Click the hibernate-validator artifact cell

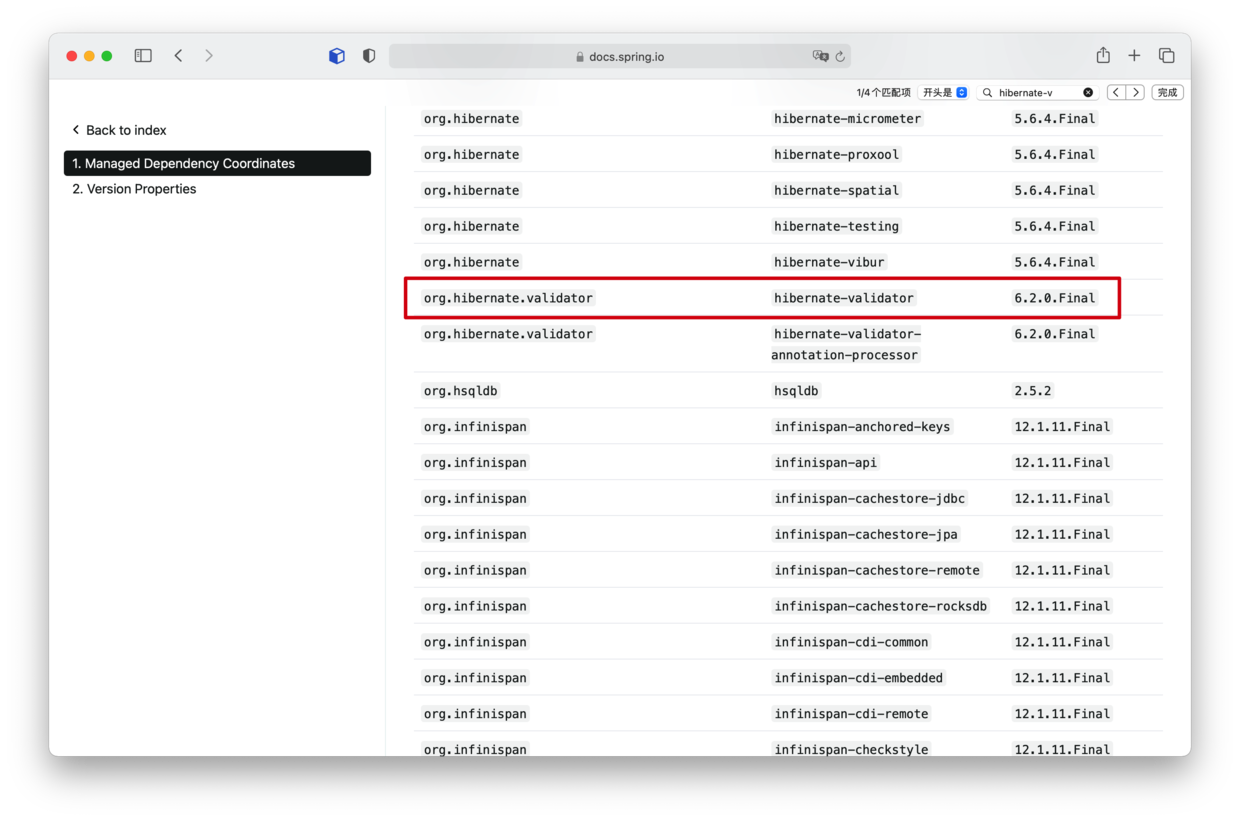[x=844, y=298]
